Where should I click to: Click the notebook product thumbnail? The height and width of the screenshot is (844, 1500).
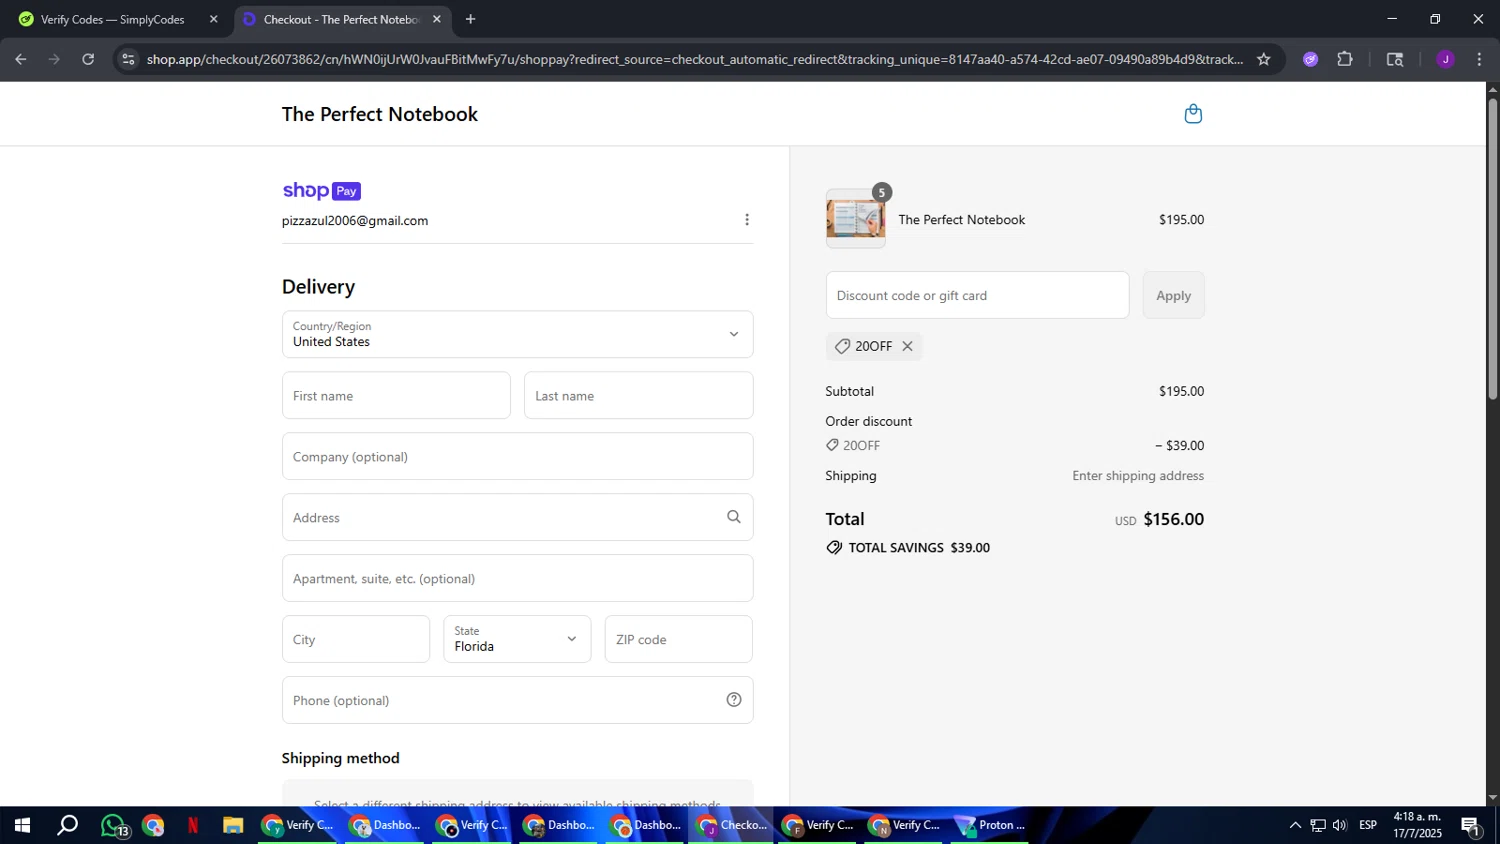click(x=855, y=219)
